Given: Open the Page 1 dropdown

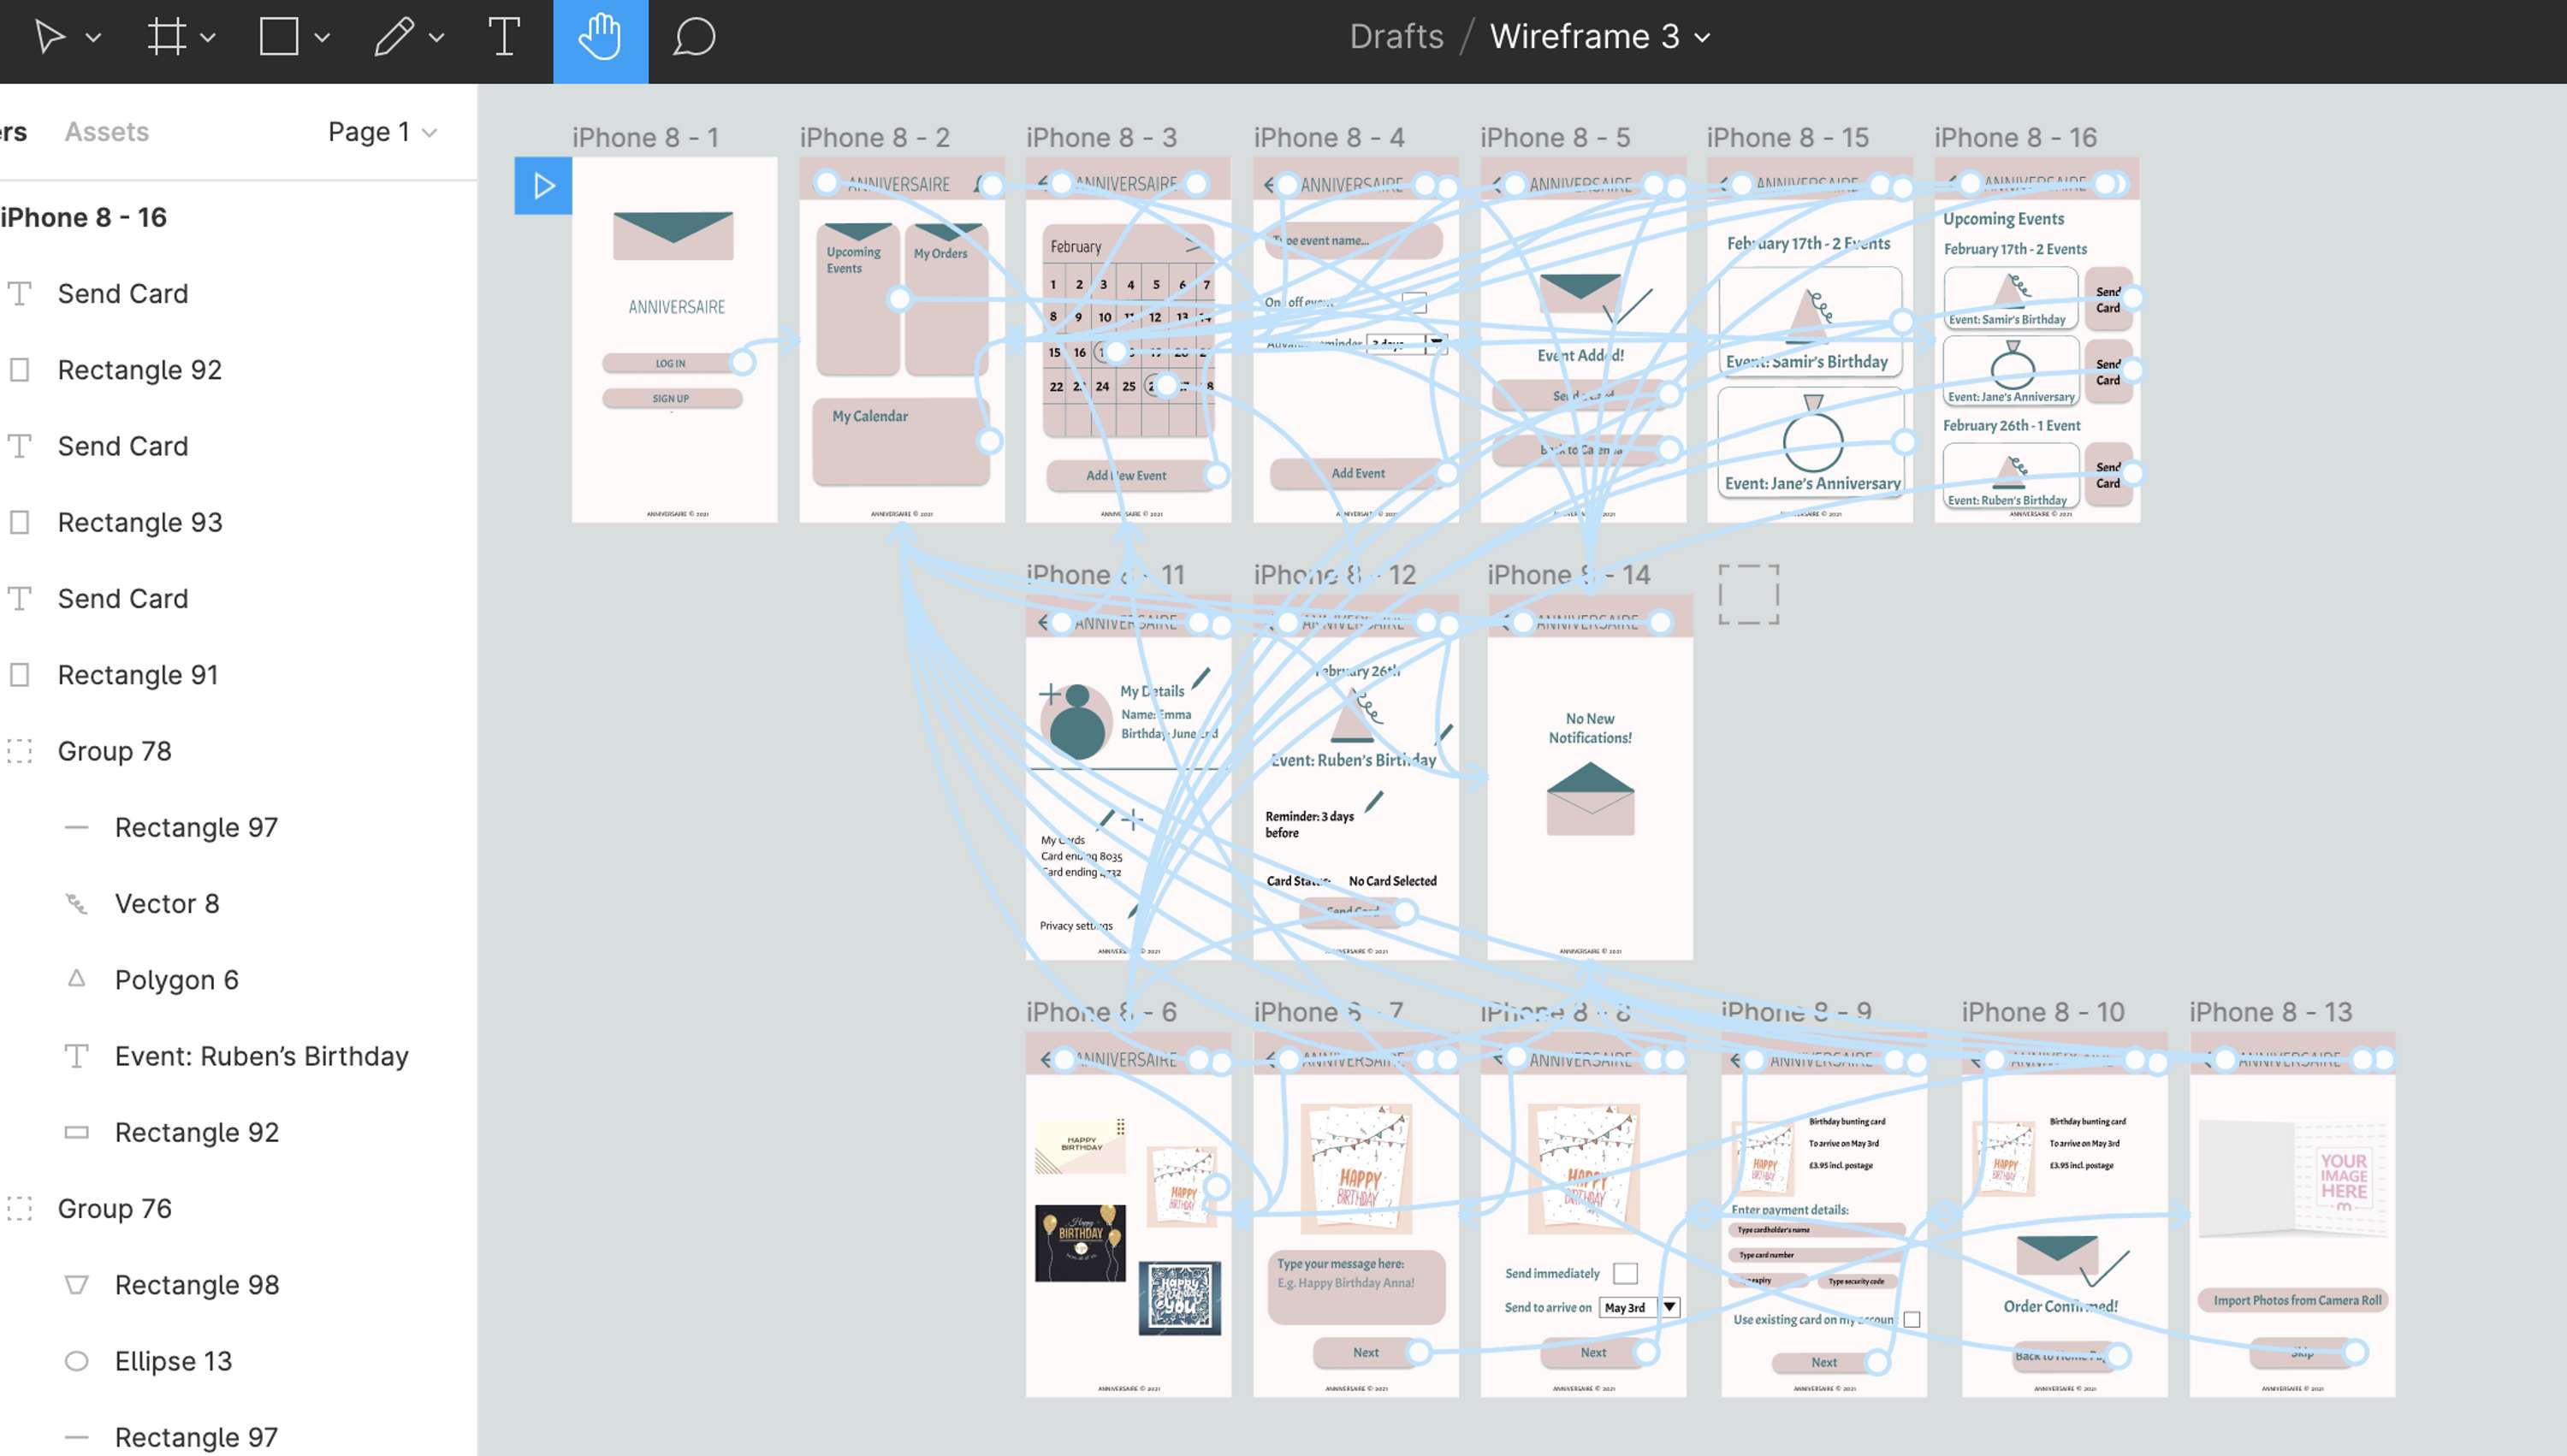Looking at the screenshot, I should pos(383,132).
